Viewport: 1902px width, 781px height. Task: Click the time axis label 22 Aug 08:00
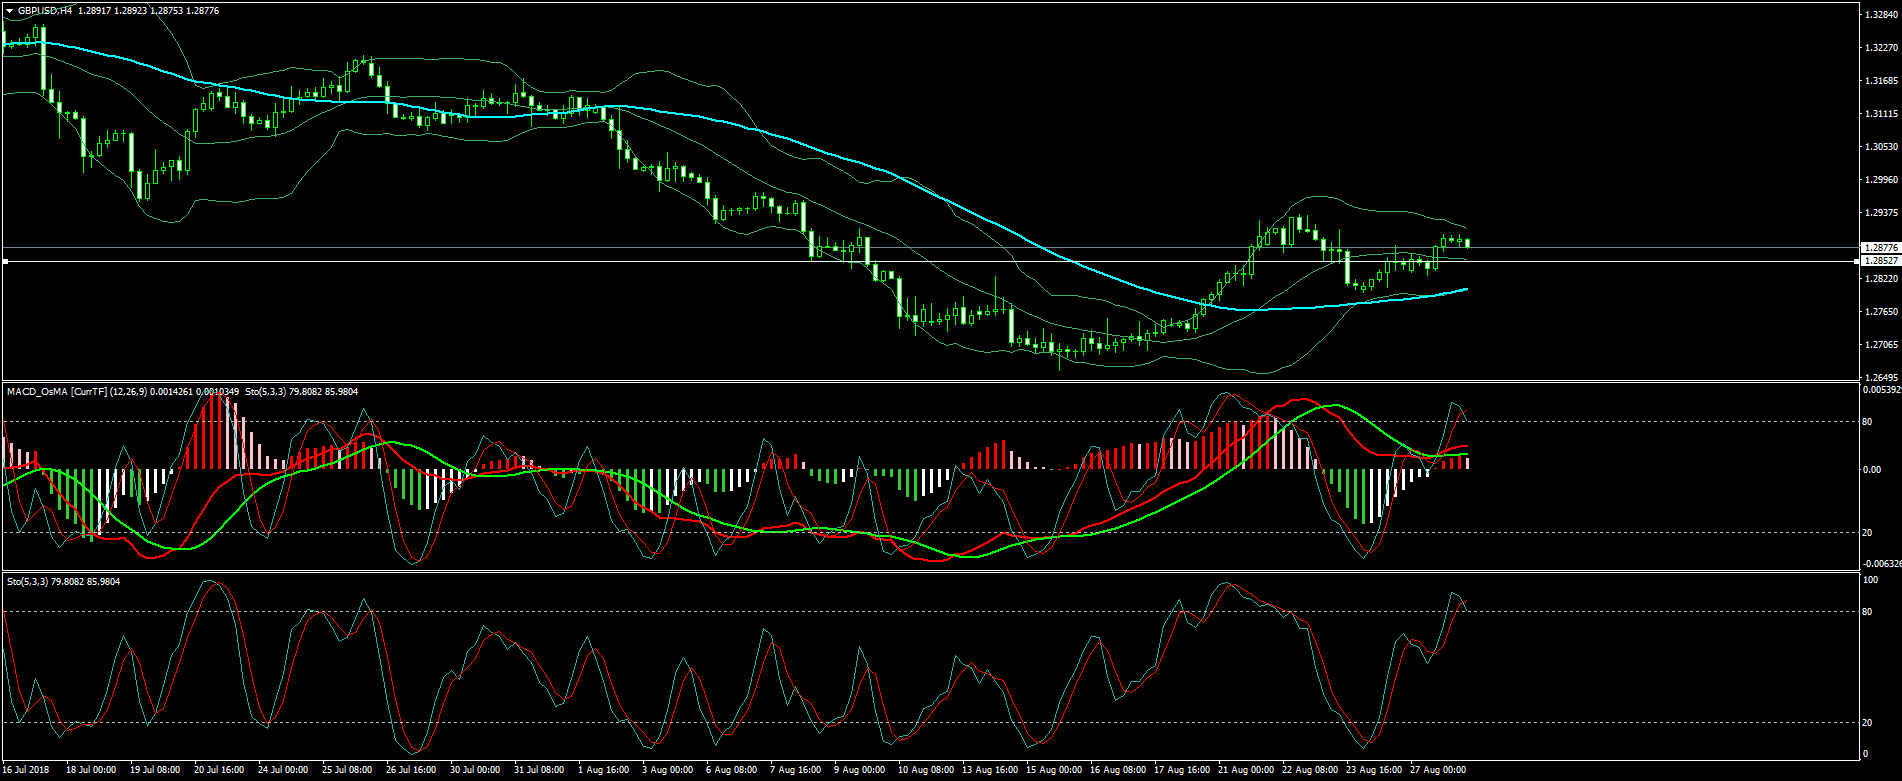point(1310,770)
